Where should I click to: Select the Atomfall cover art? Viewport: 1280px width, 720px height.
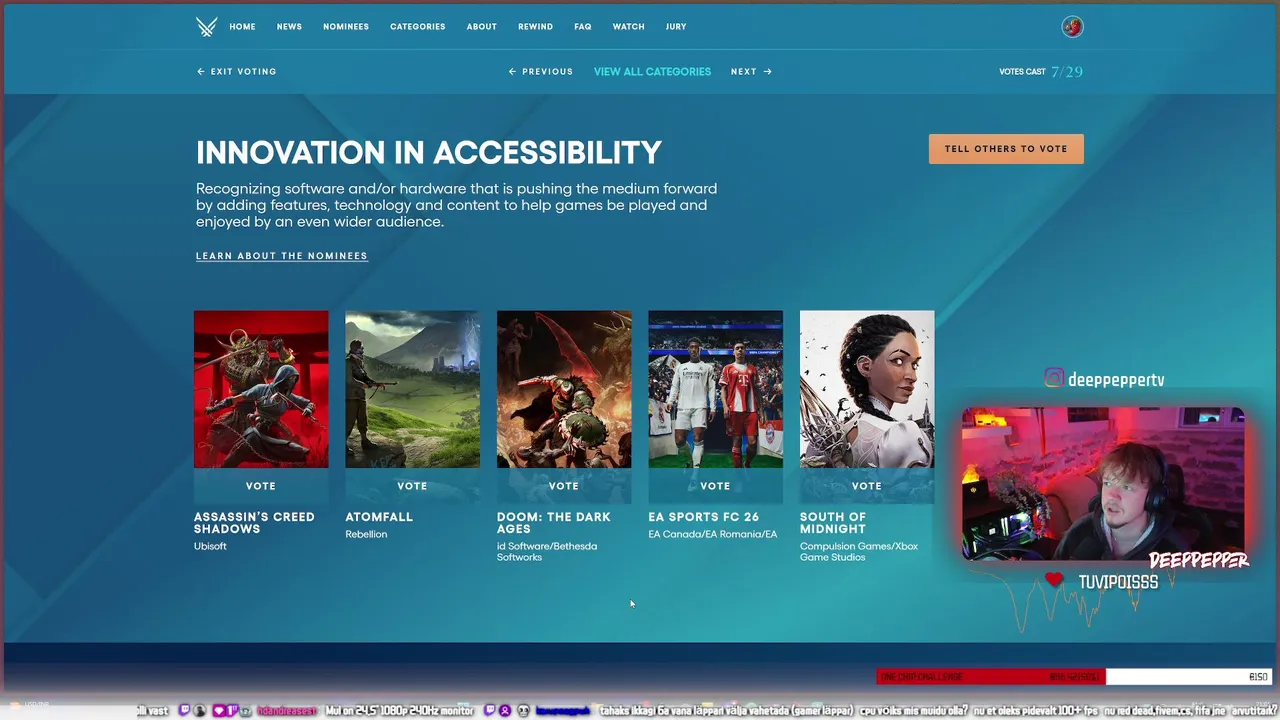click(412, 389)
